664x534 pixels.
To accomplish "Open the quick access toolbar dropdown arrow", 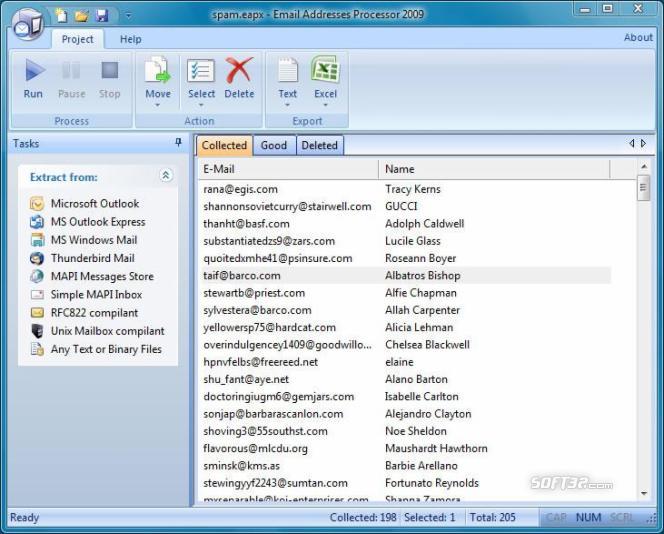I will (x=128, y=16).
